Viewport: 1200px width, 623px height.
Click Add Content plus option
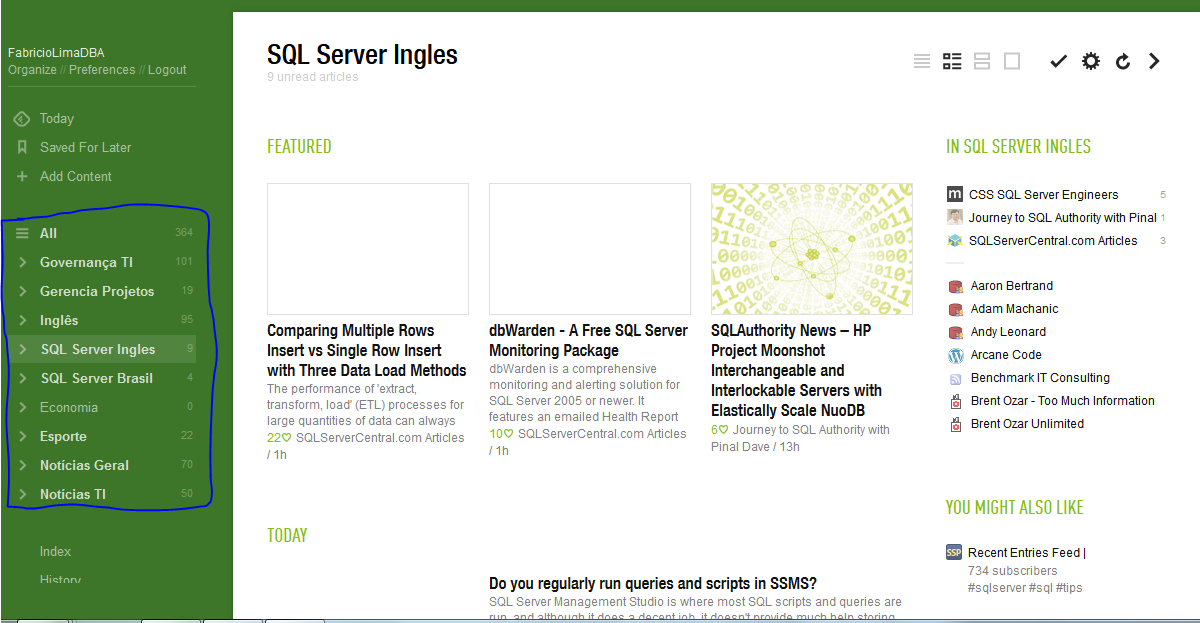75,176
